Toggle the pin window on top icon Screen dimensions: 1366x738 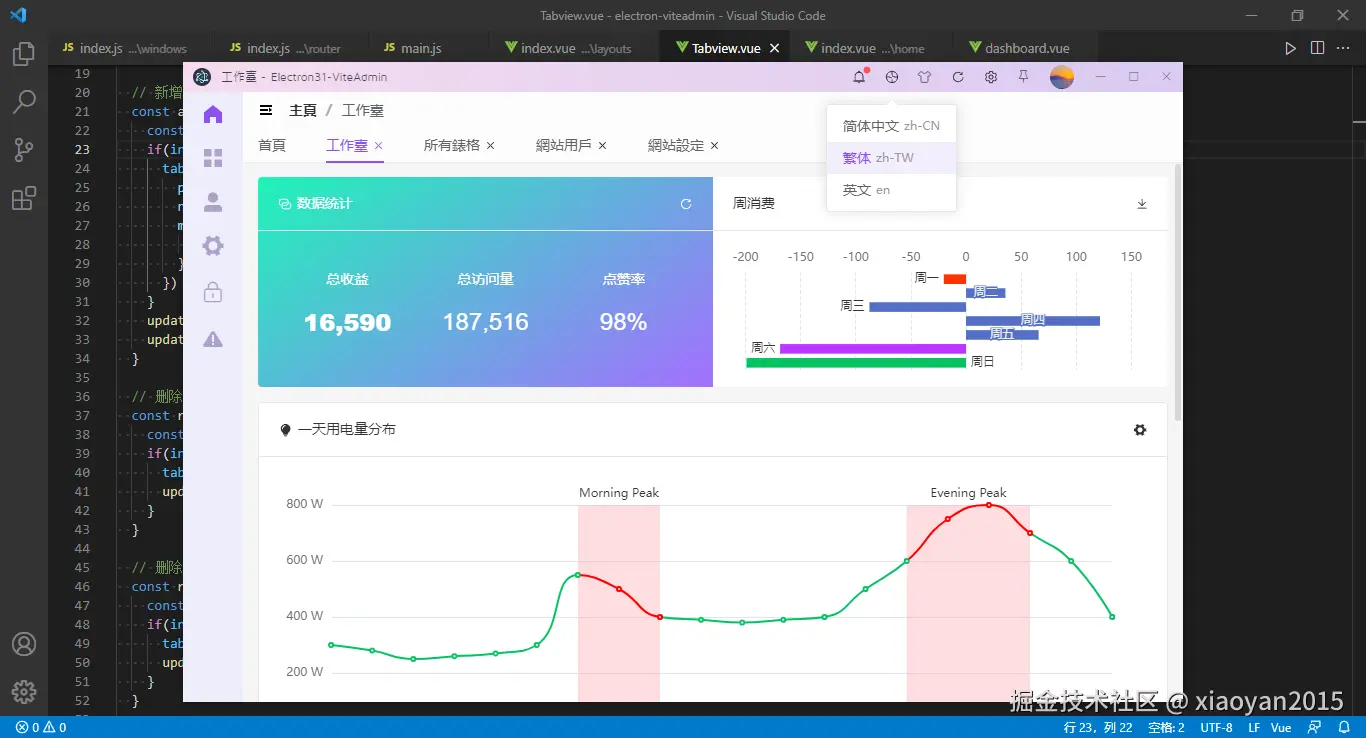pyautogui.click(x=1023, y=77)
